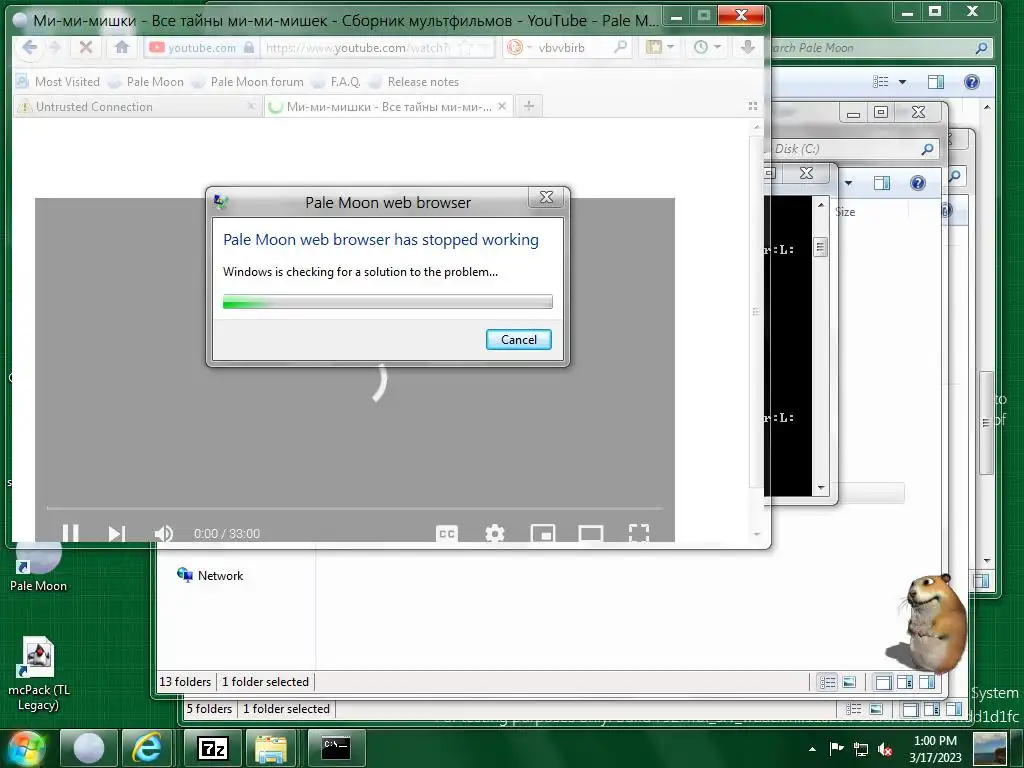Close the Ми-ми-мишки YouTube tab
This screenshot has width=1024, height=768.
point(502,106)
